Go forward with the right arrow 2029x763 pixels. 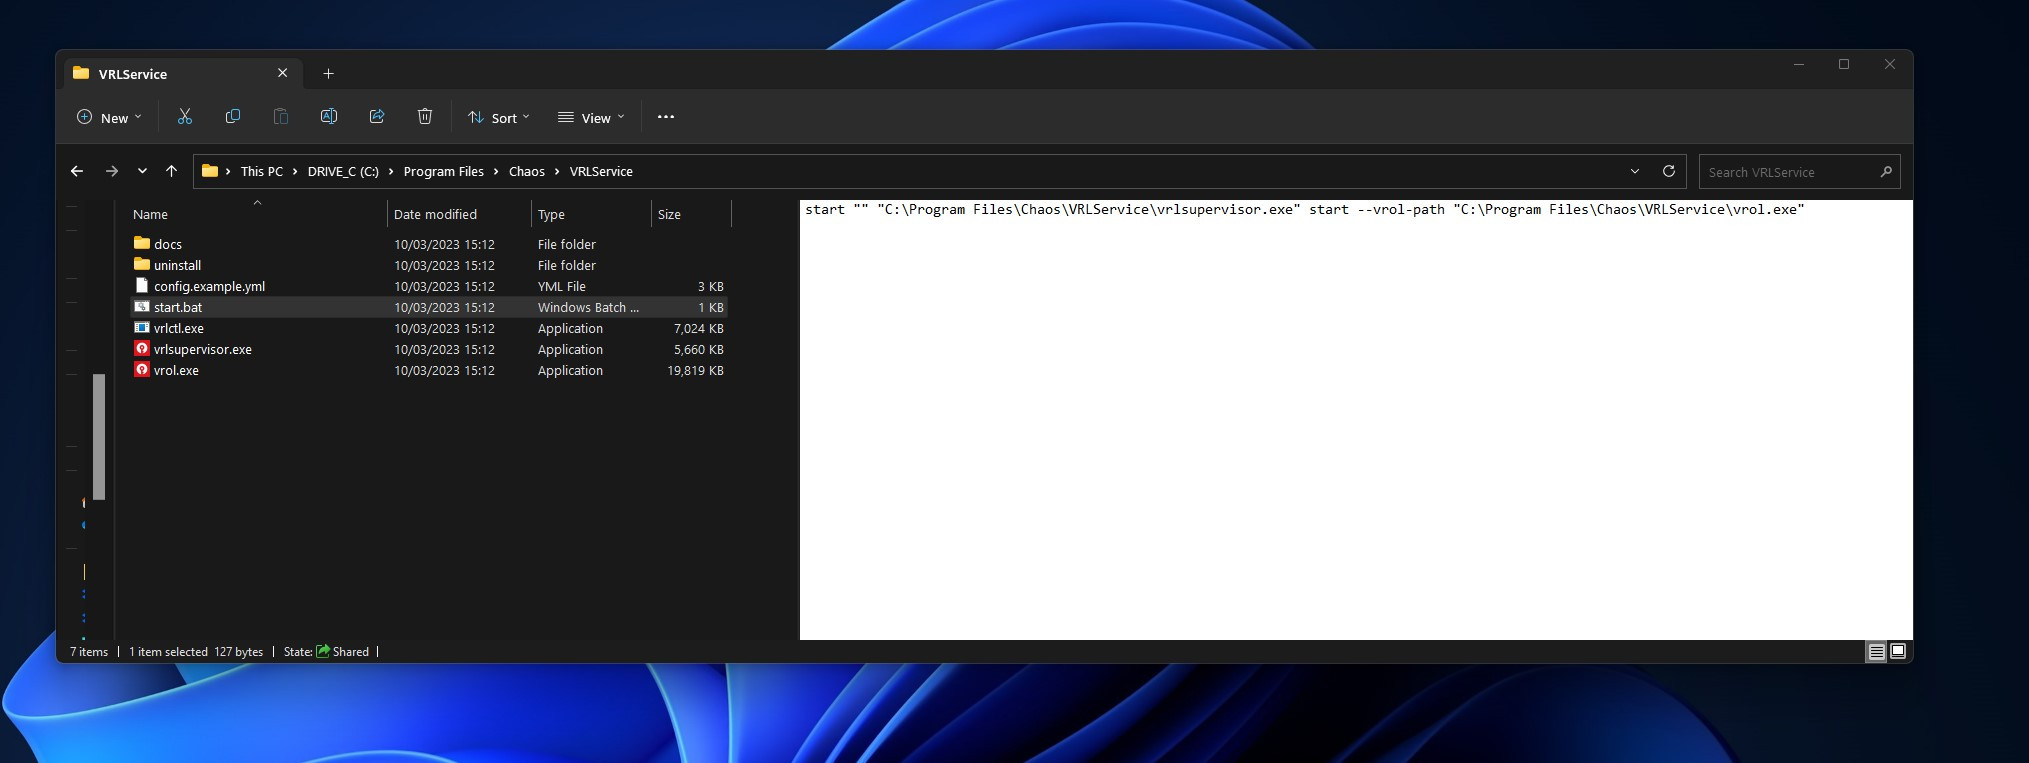click(x=112, y=171)
